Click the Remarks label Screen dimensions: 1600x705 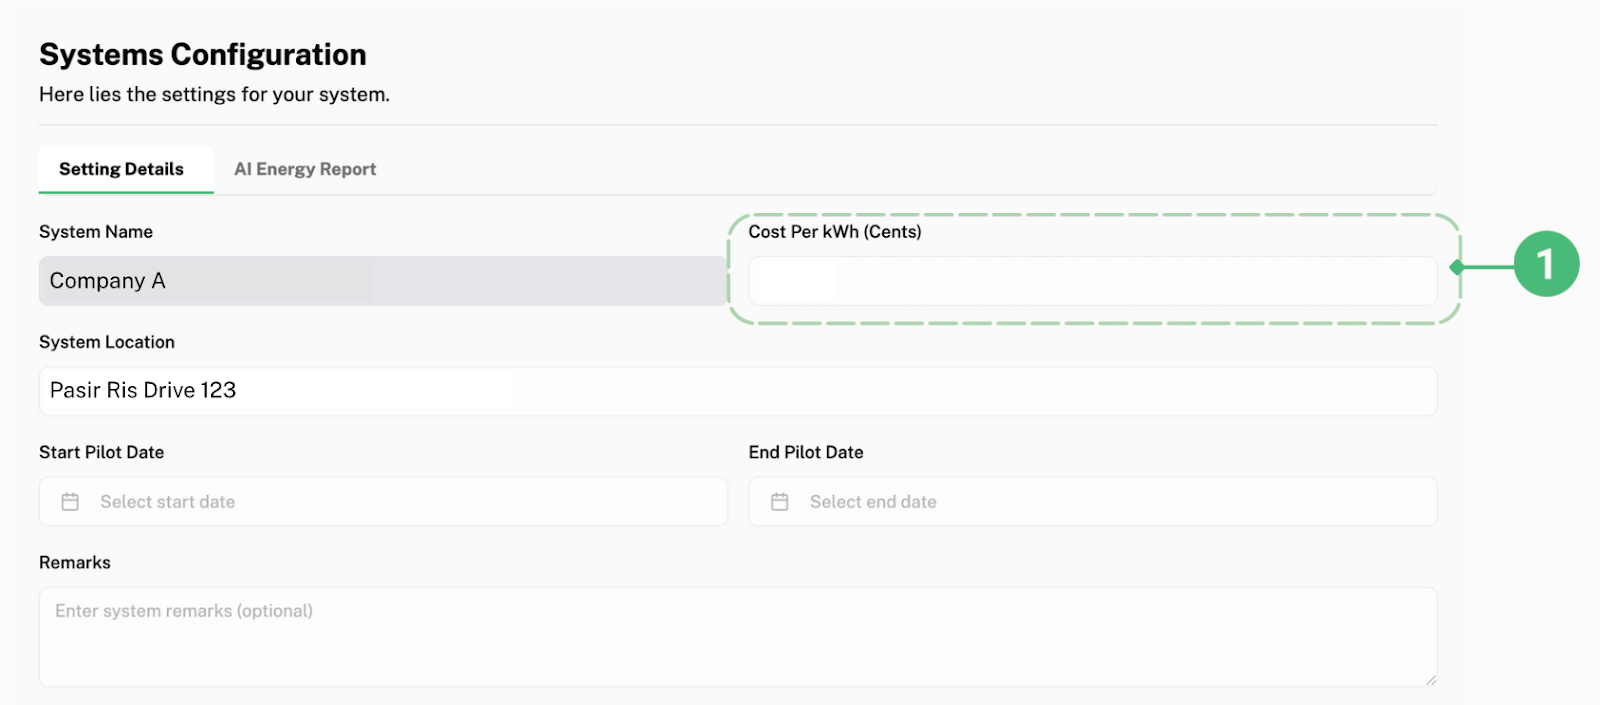point(75,563)
